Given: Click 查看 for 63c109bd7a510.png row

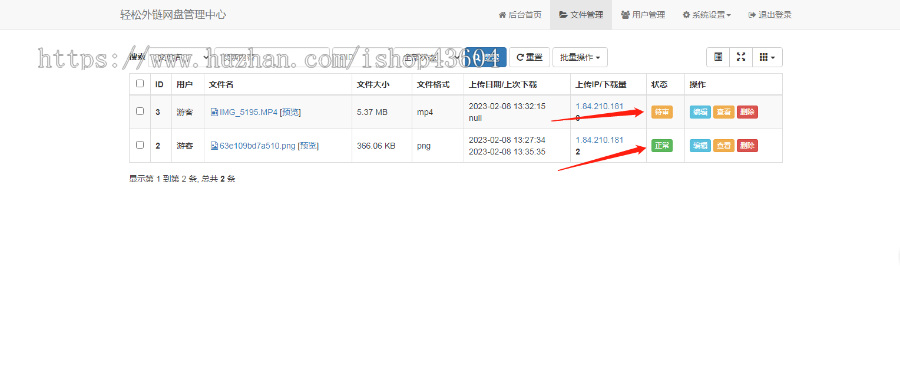Looking at the screenshot, I should click(724, 146).
